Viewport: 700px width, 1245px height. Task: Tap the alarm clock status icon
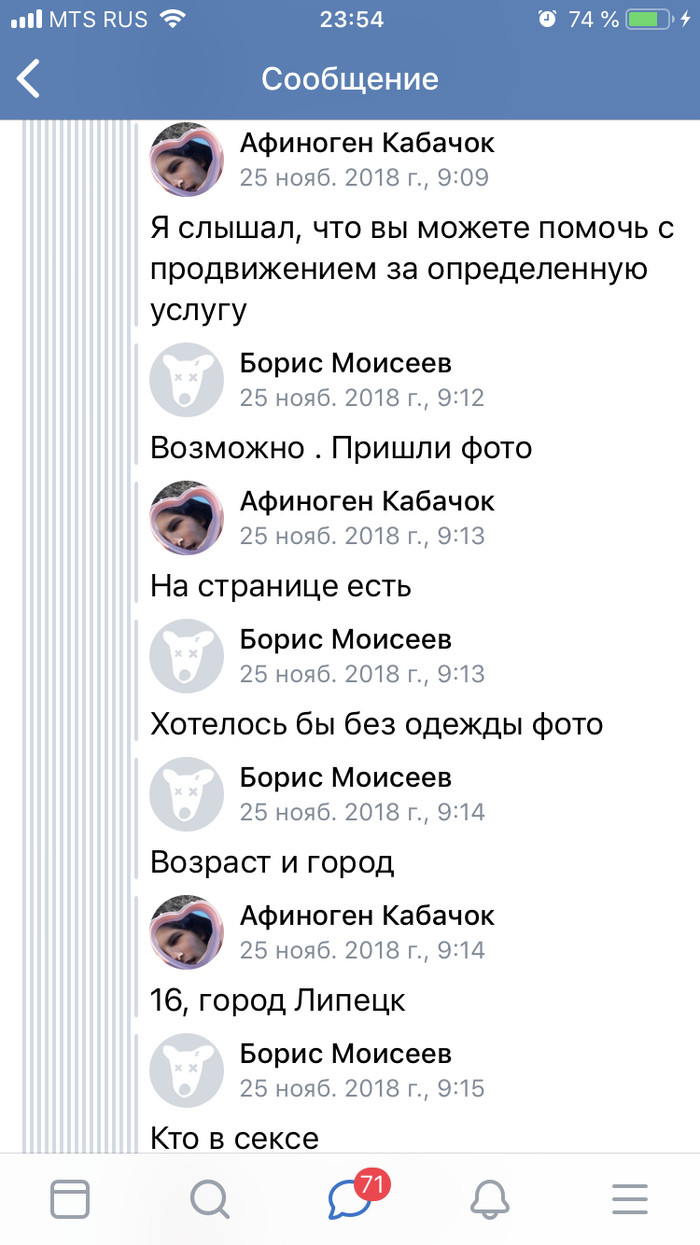(547, 19)
